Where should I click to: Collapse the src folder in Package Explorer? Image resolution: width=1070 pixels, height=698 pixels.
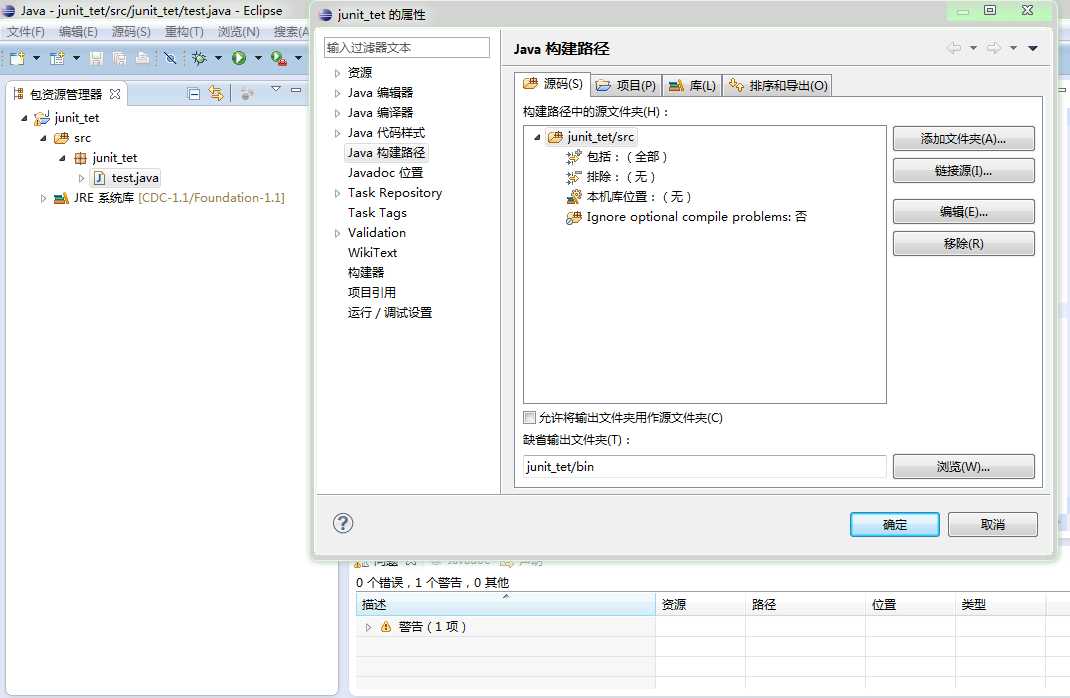(x=44, y=138)
